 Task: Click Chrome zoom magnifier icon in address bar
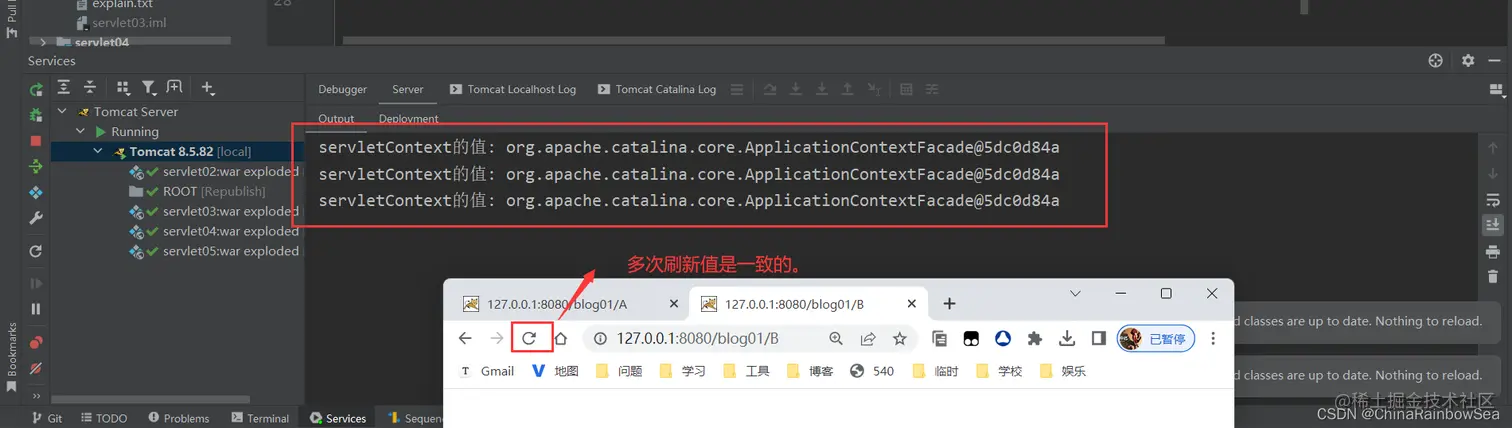tap(836, 339)
